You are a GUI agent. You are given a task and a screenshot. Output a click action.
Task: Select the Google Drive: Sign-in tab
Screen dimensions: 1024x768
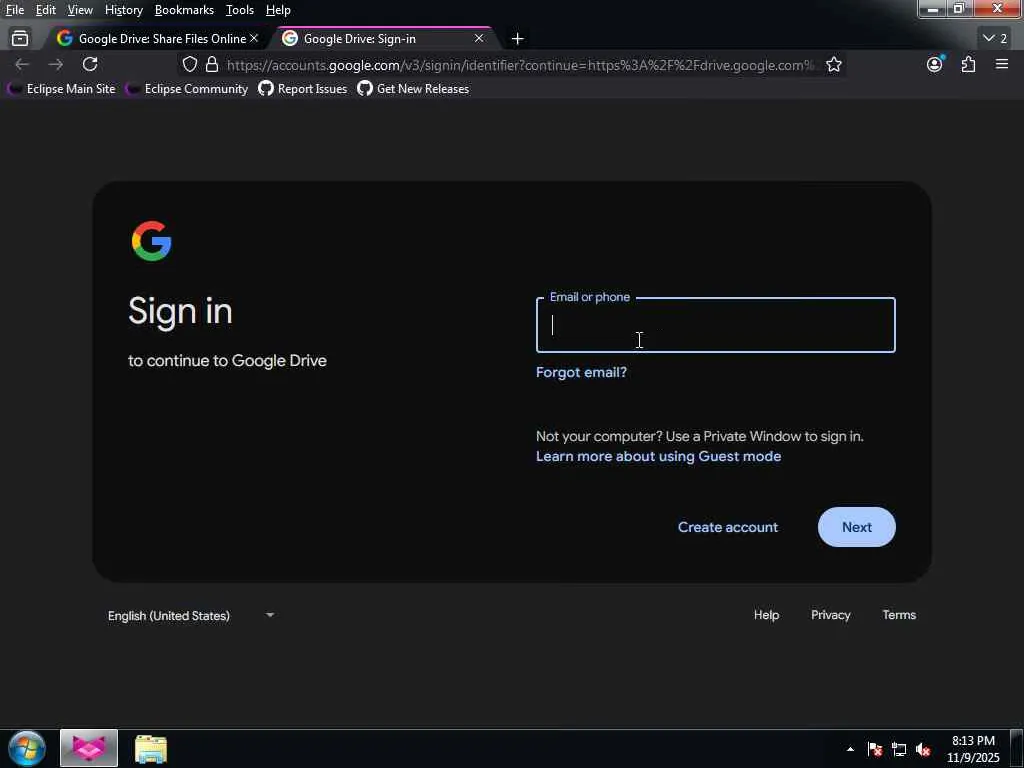pyautogui.click(x=386, y=39)
